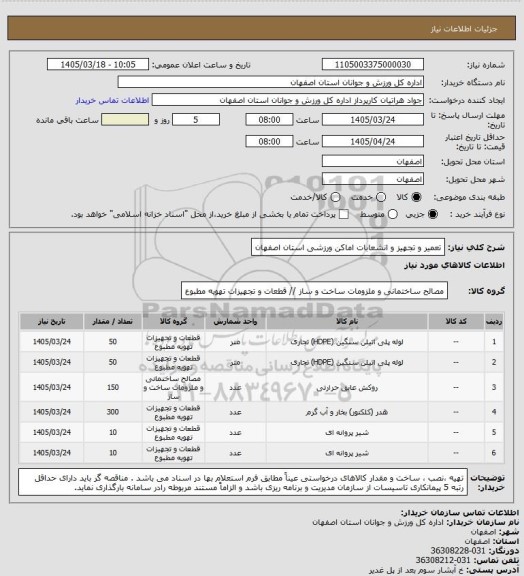
Task: Select the جزیی purchase process radio
Action: coord(433,214)
